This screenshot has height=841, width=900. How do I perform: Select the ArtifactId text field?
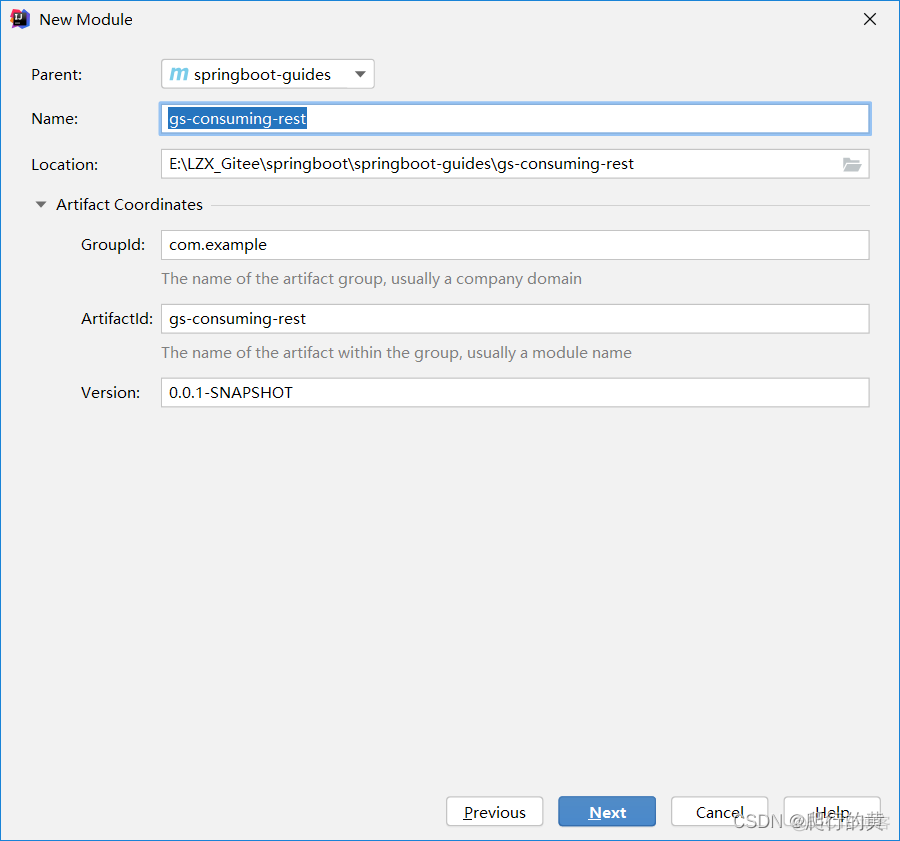tap(514, 319)
